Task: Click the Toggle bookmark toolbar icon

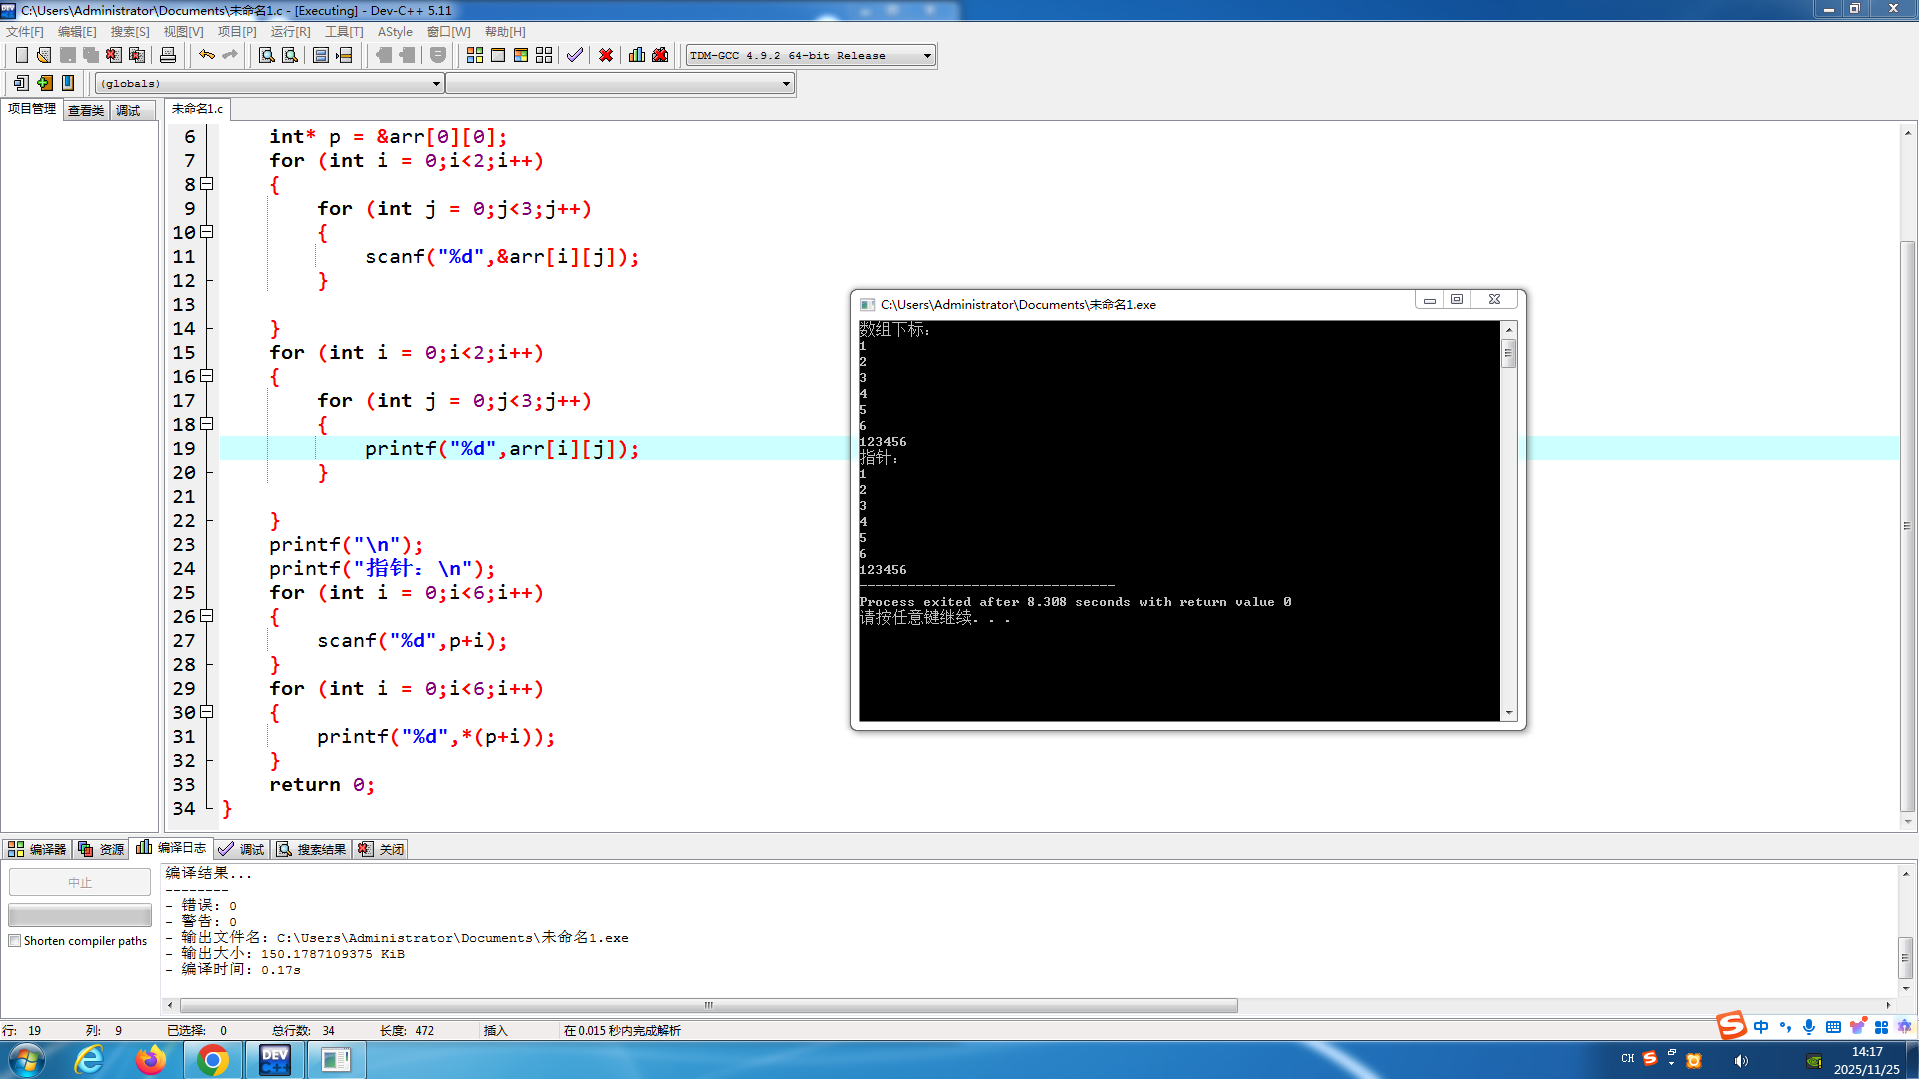Action: click(x=44, y=83)
